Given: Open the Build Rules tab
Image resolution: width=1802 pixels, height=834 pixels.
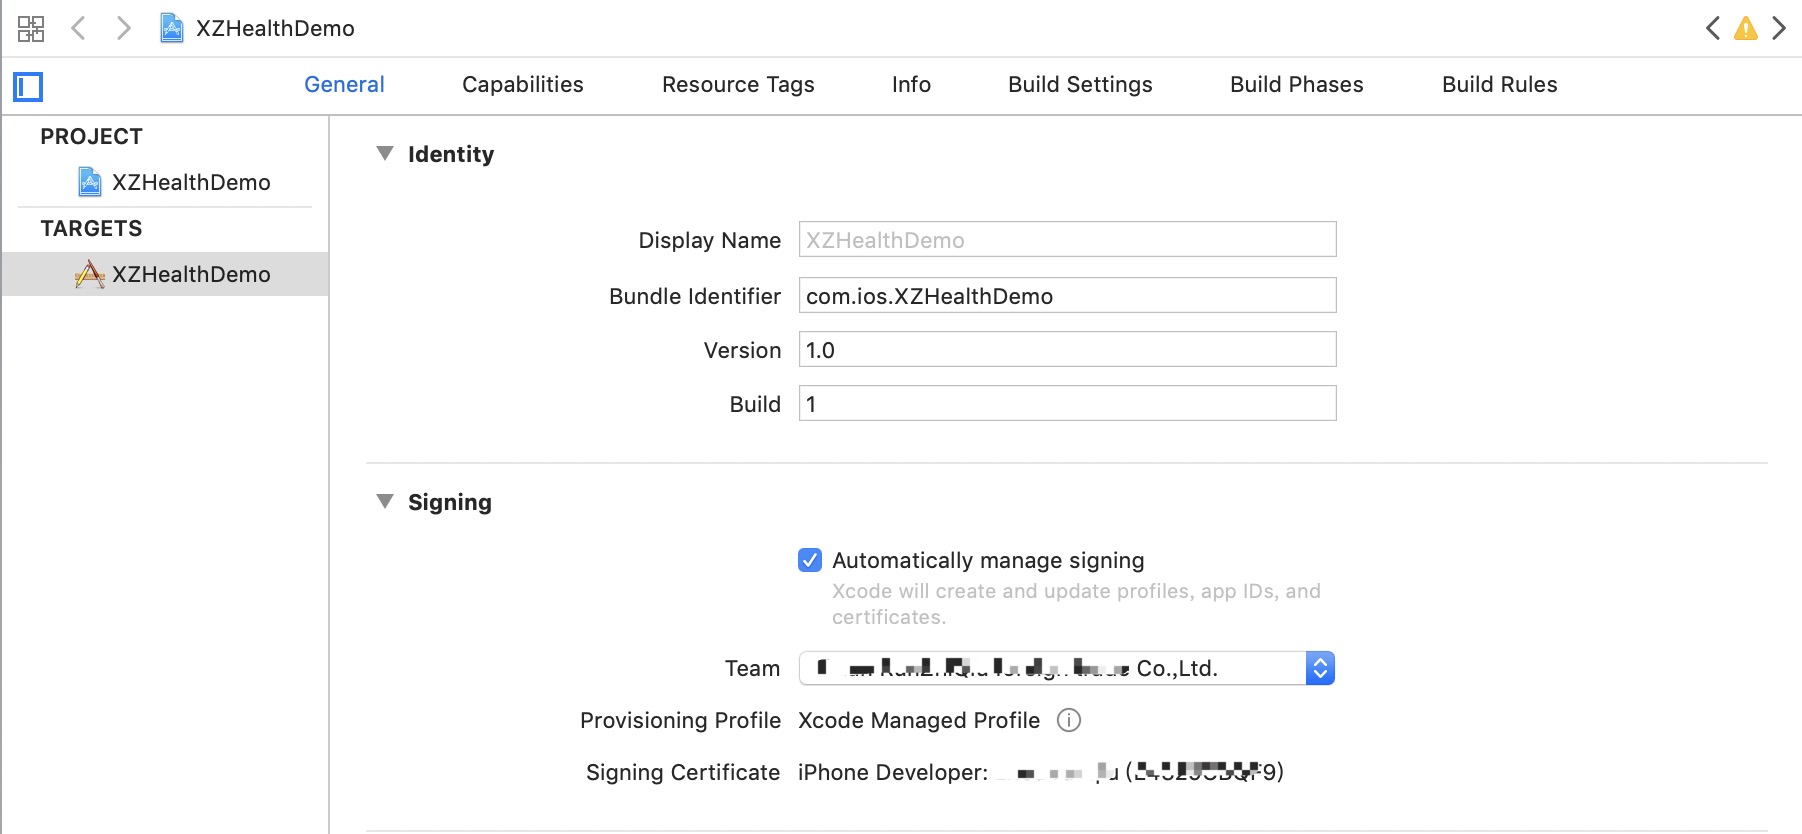Looking at the screenshot, I should pyautogui.click(x=1500, y=85).
